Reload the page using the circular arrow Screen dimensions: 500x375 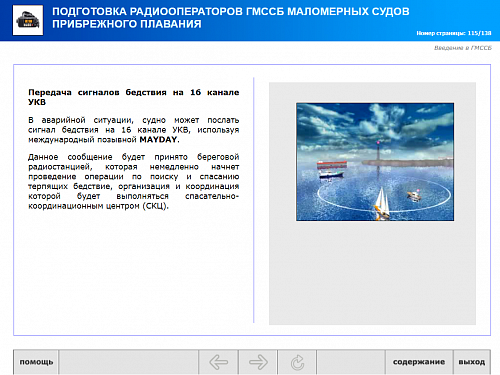(297, 362)
